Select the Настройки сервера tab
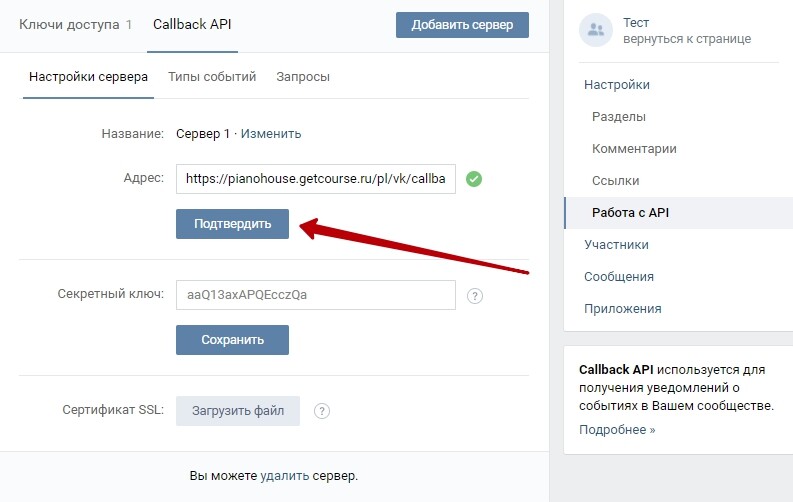 coord(89,77)
